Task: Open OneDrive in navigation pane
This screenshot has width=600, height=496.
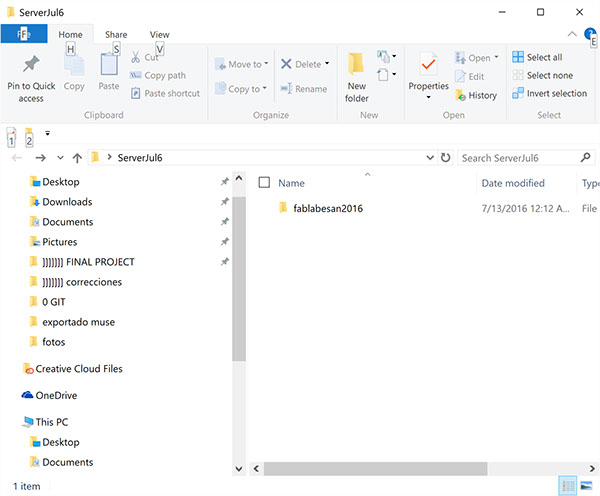Action: click(x=56, y=395)
